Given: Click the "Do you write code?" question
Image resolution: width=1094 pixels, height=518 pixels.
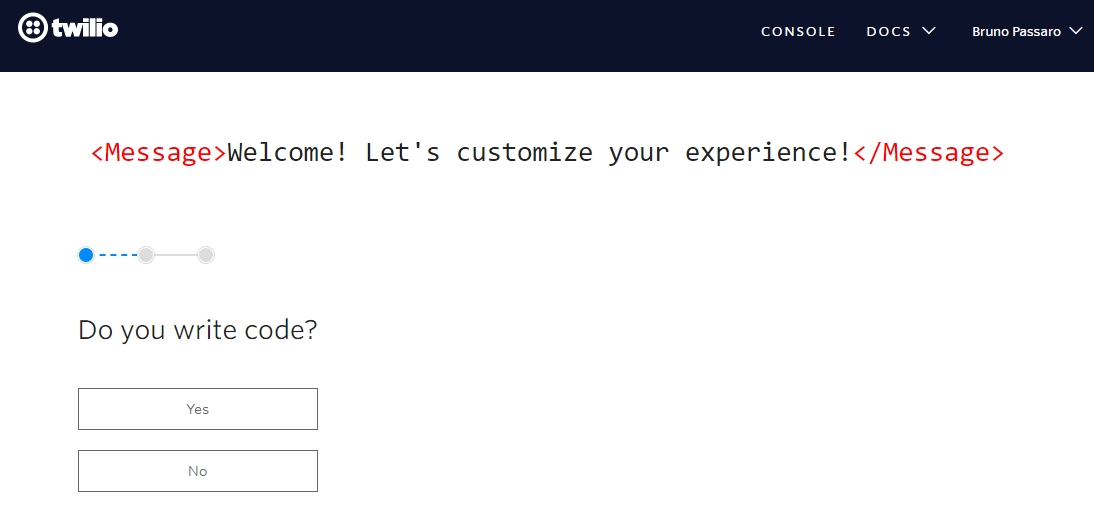Looking at the screenshot, I should click(x=197, y=330).
